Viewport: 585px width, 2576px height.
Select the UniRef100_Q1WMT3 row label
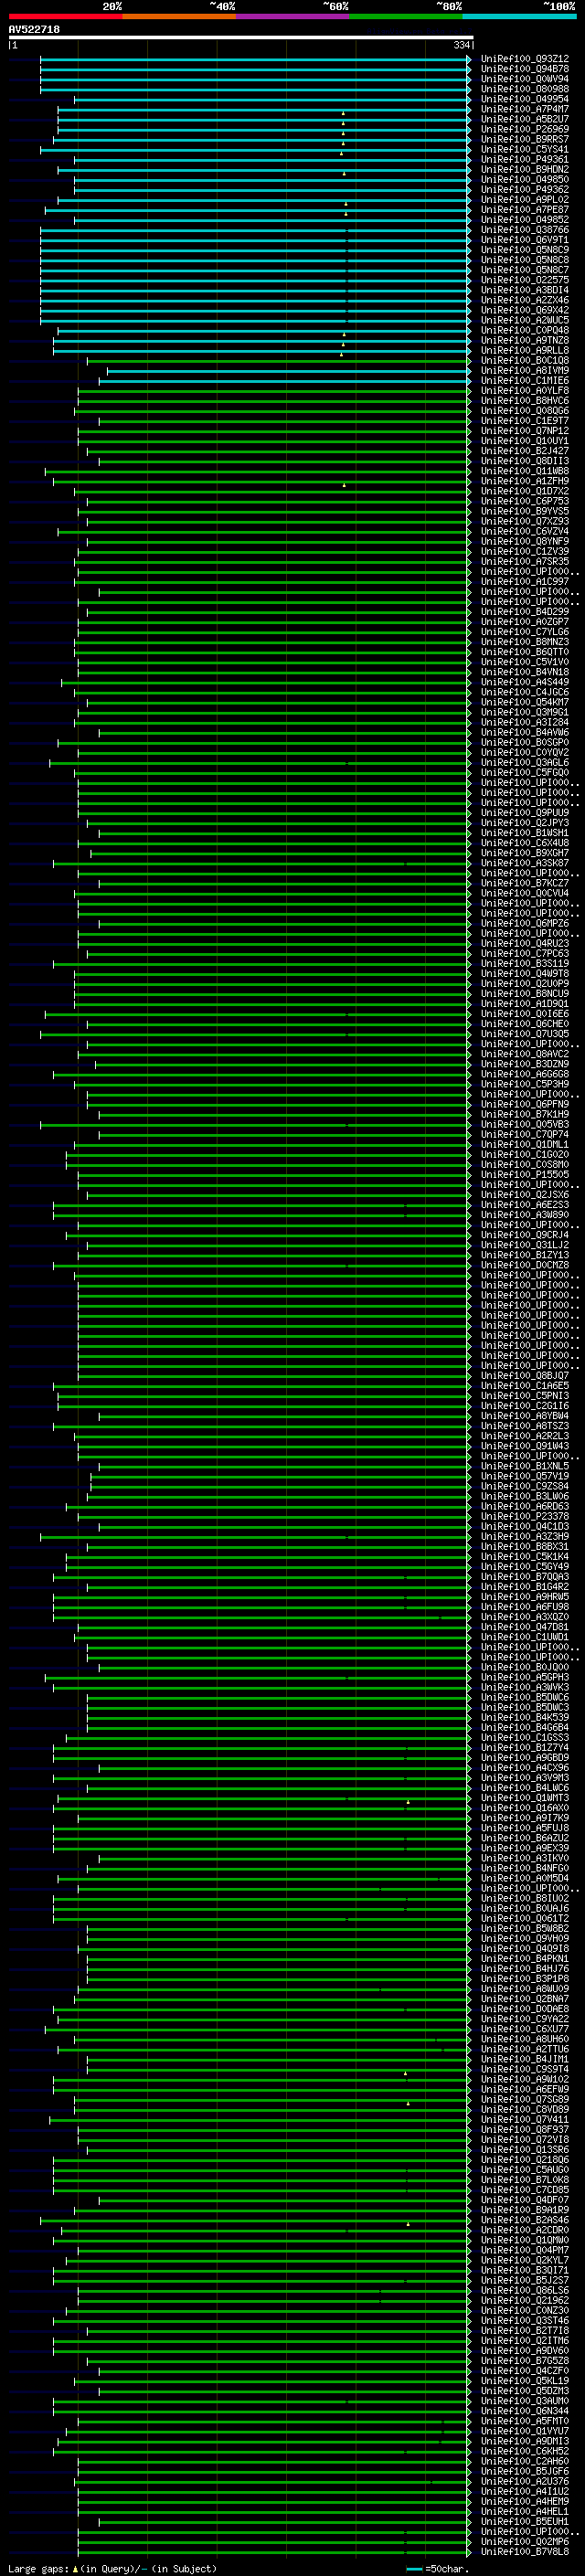525,1797
